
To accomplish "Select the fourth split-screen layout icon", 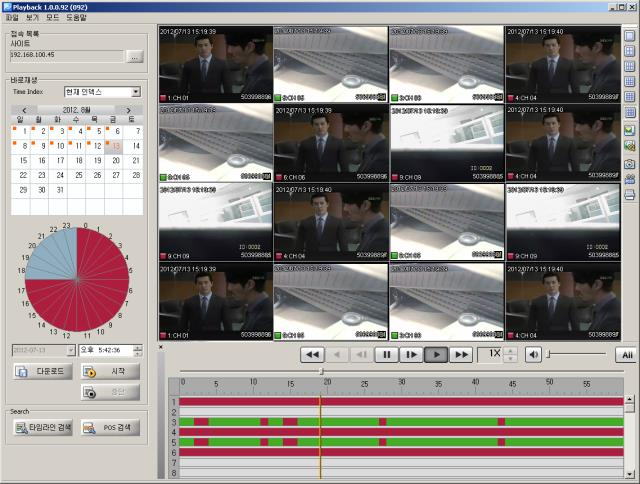I will click(x=629, y=82).
